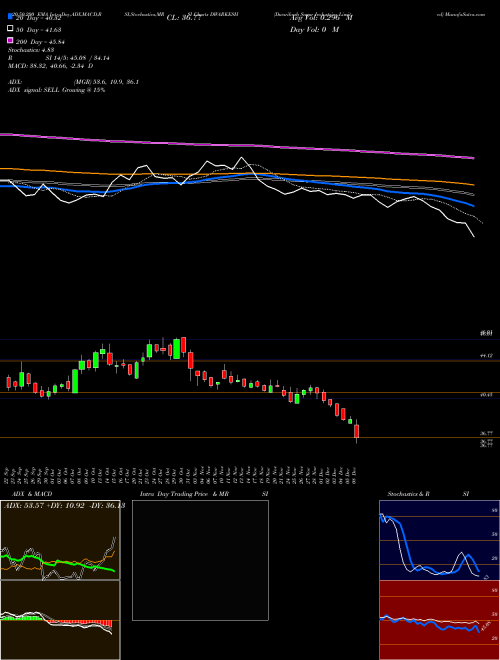Click the MACD histogram green bars
The width and height of the screenshot is (500, 660).
tap(22, 618)
